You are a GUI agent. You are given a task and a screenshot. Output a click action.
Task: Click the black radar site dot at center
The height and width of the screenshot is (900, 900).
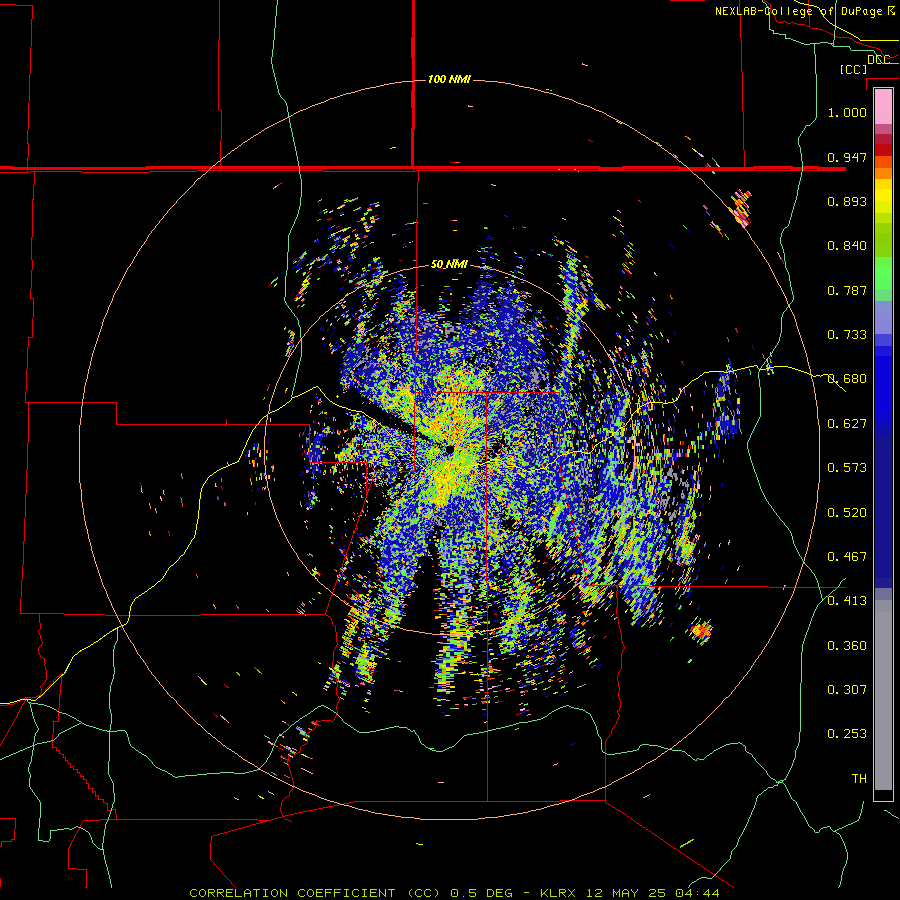click(449, 449)
